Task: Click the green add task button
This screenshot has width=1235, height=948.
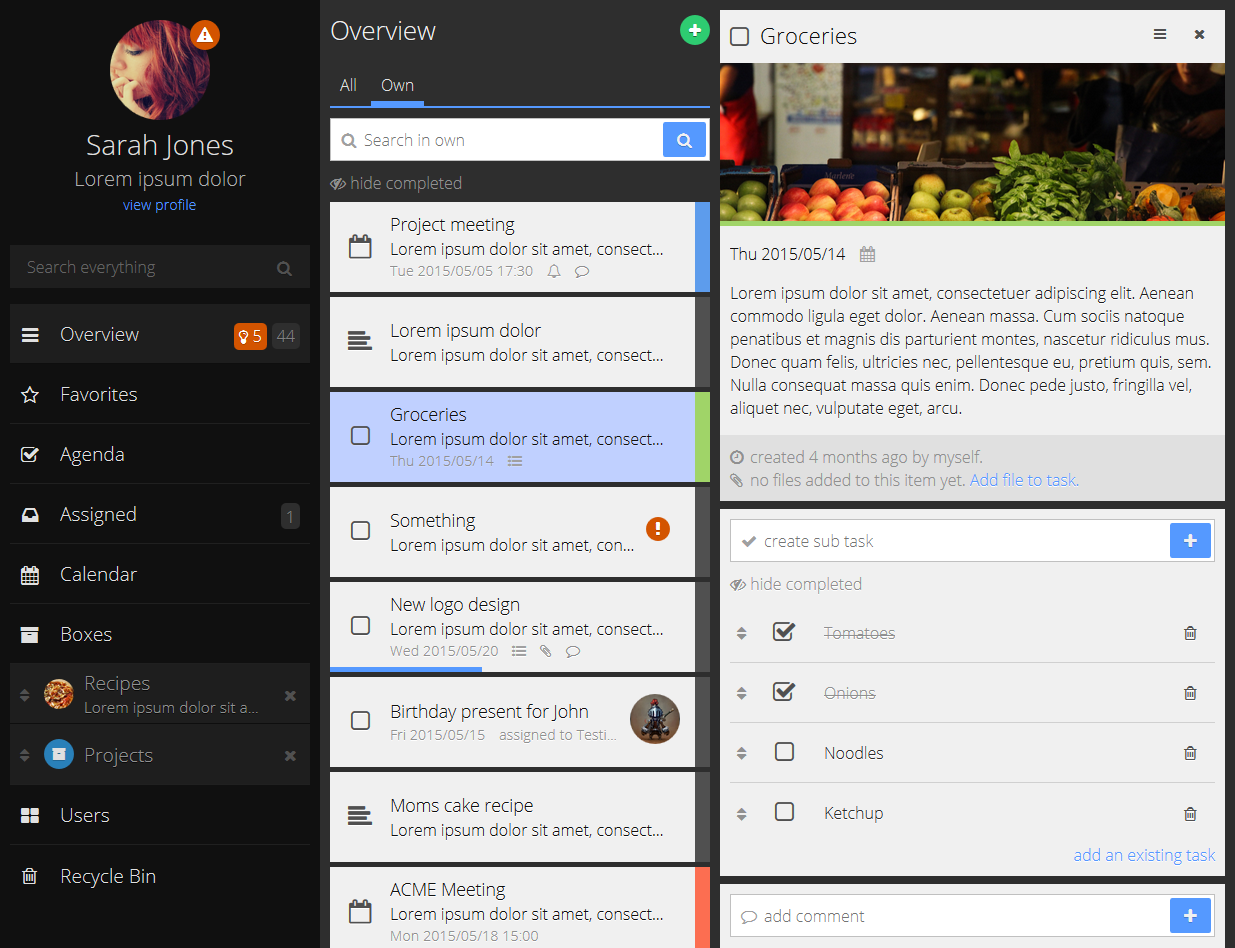Action: click(x=695, y=30)
